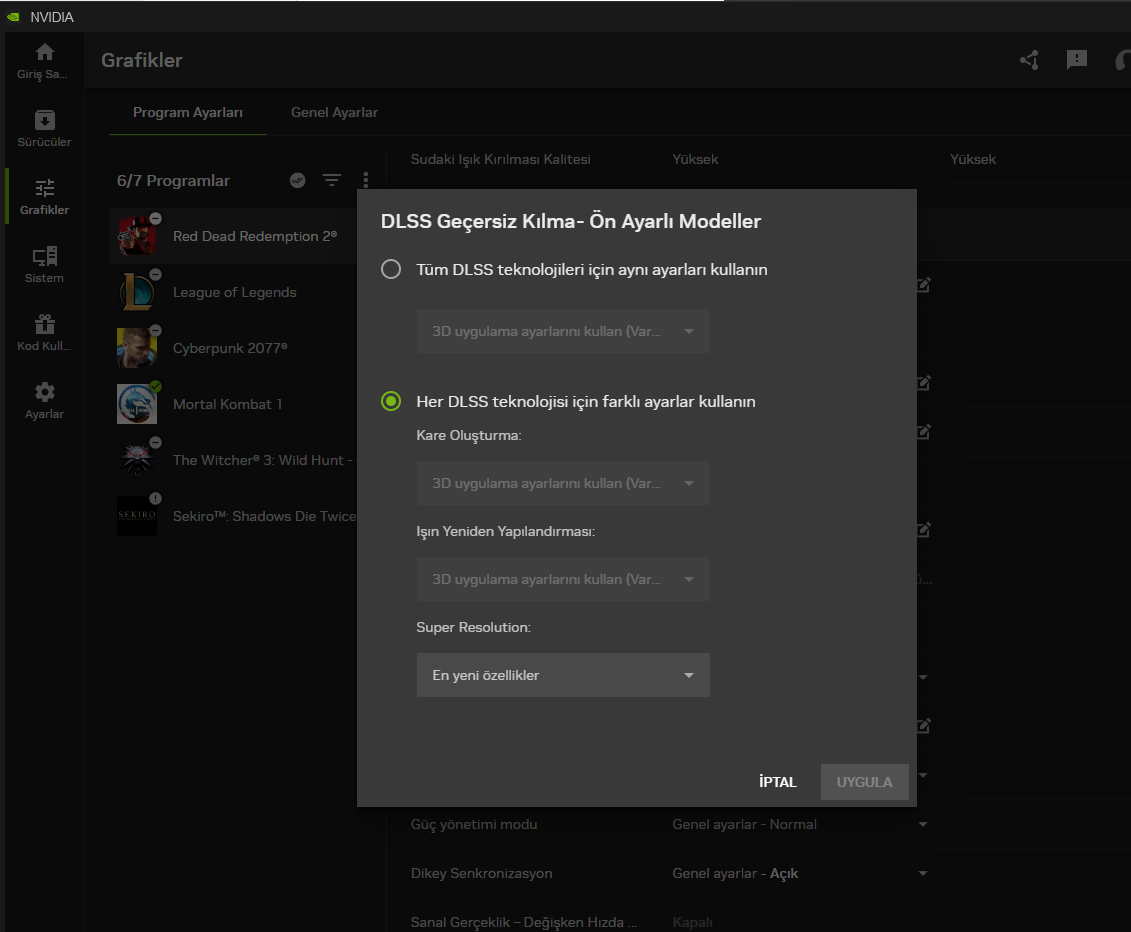Open the dropdown under 'Tüm DLSS teknolojileri'
The height and width of the screenshot is (932, 1131).
[563, 331]
